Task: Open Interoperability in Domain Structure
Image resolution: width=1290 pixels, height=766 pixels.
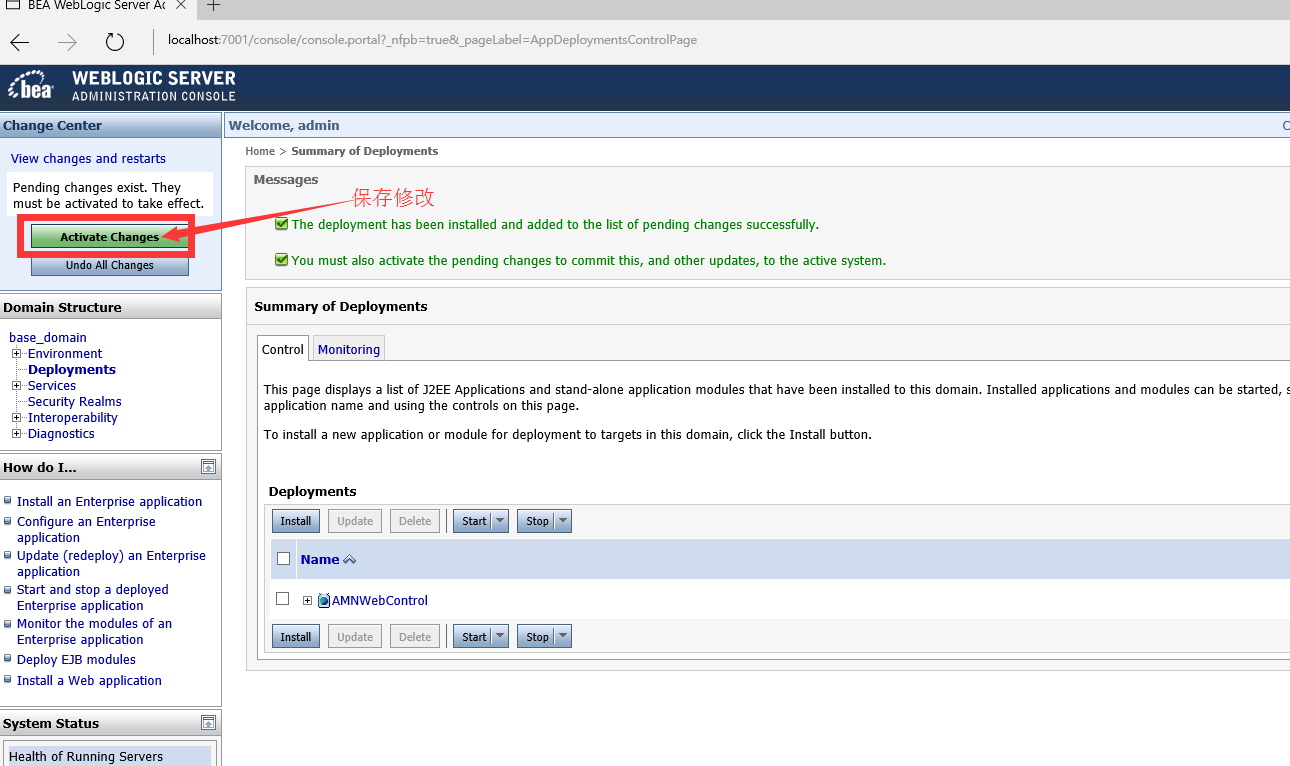Action: pyautogui.click(x=73, y=418)
